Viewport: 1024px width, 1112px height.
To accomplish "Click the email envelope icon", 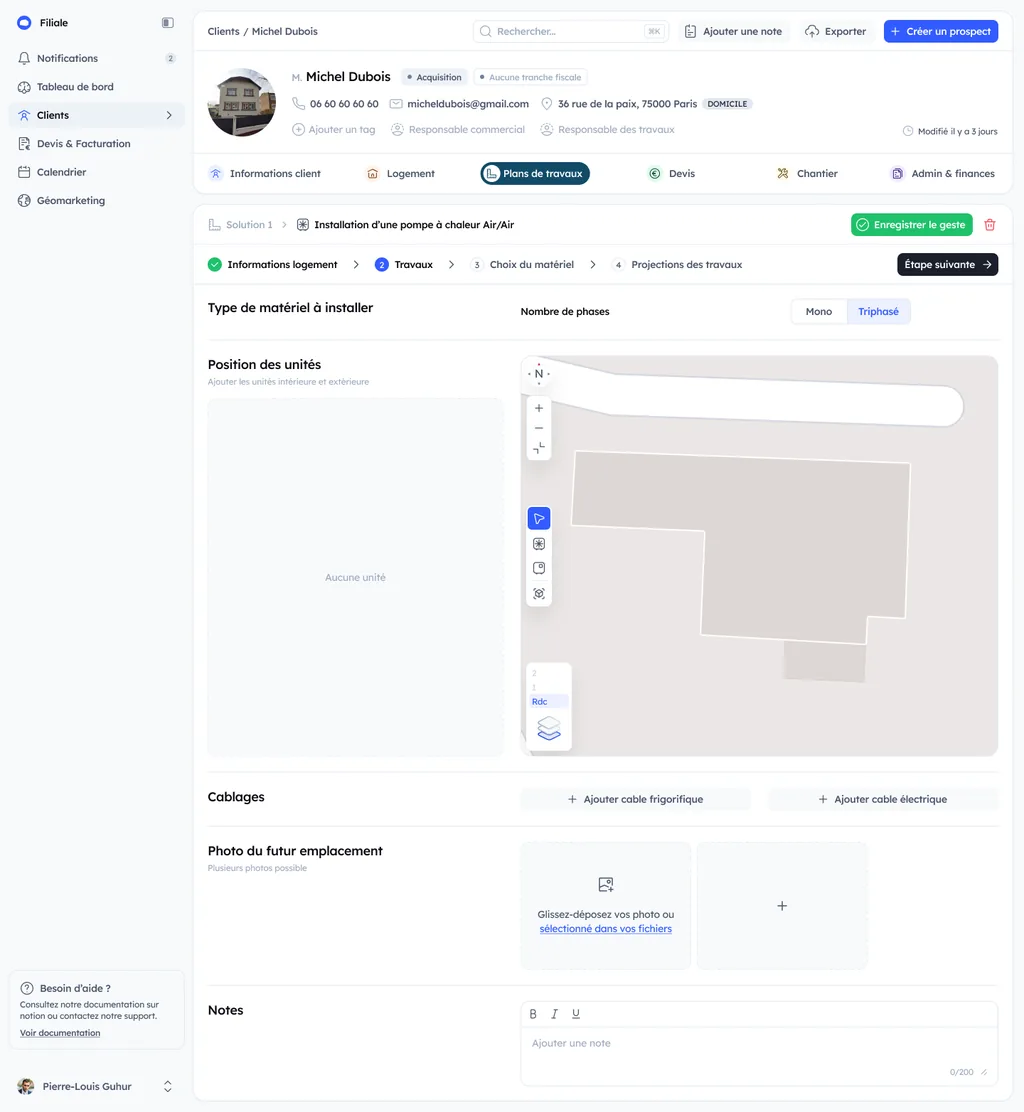I will click(396, 104).
